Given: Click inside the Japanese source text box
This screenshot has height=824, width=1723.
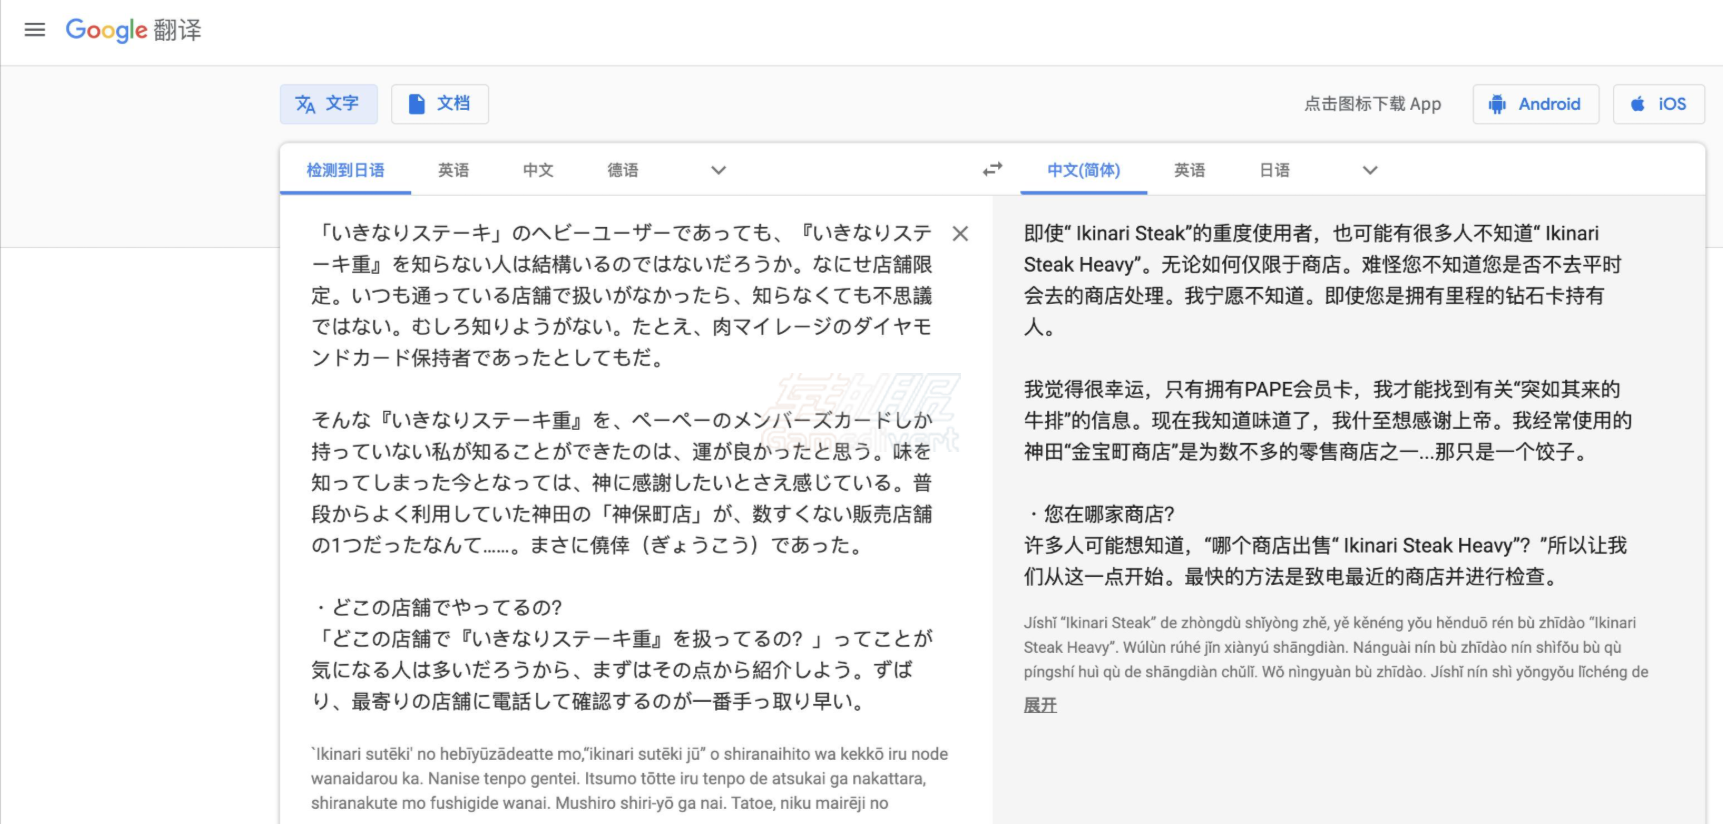Looking at the screenshot, I should (x=622, y=467).
